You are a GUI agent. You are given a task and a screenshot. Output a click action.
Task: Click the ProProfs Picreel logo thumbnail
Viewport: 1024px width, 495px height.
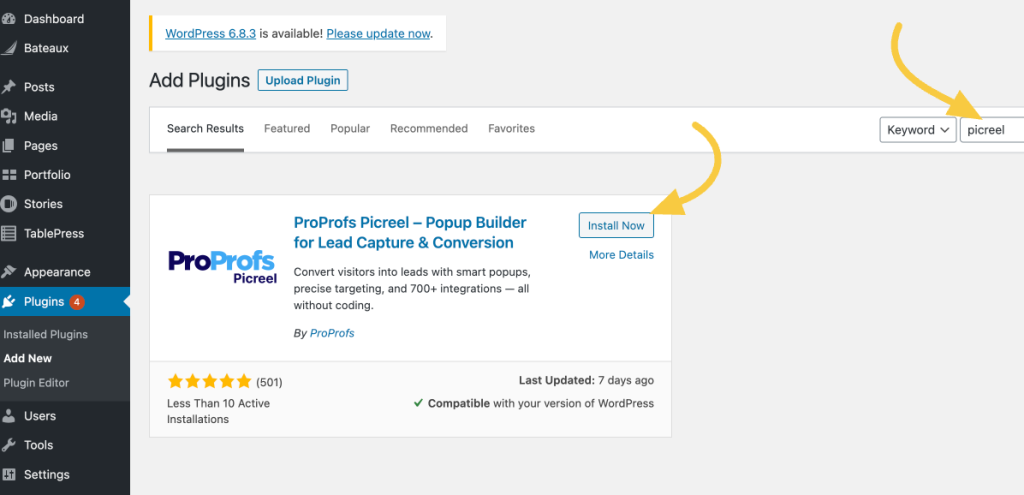pyautogui.click(x=222, y=267)
